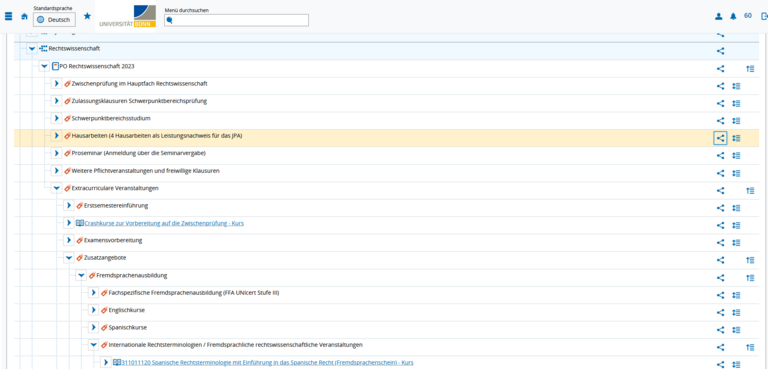Share the Zulassungsklausuren Schwerpunktbereichsprüfung row
This screenshot has height=369, width=768.
(x=720, y=103)
